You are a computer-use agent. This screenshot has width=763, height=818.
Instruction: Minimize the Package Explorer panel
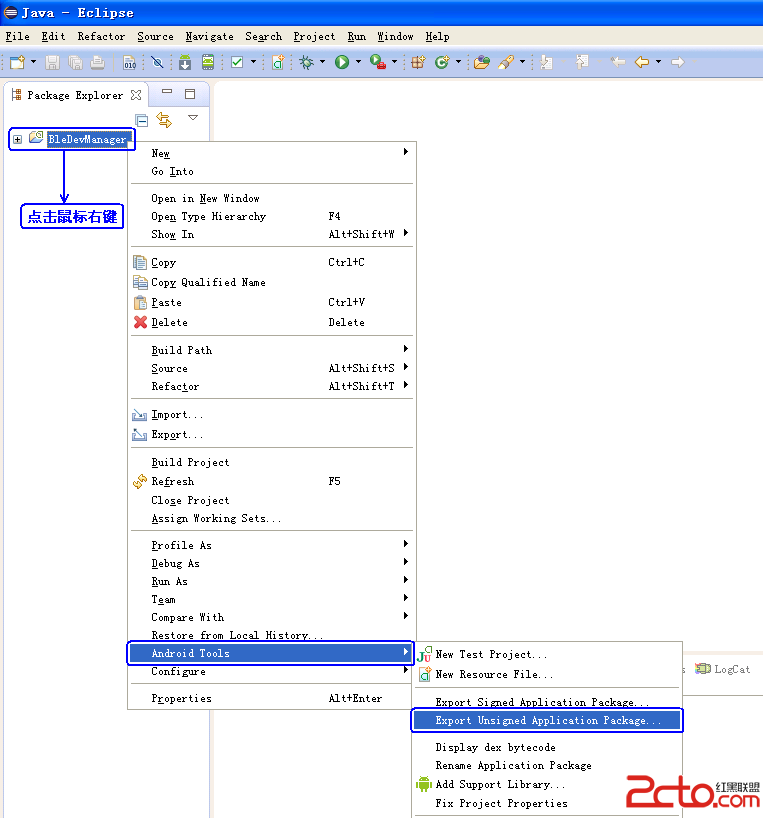167,92
